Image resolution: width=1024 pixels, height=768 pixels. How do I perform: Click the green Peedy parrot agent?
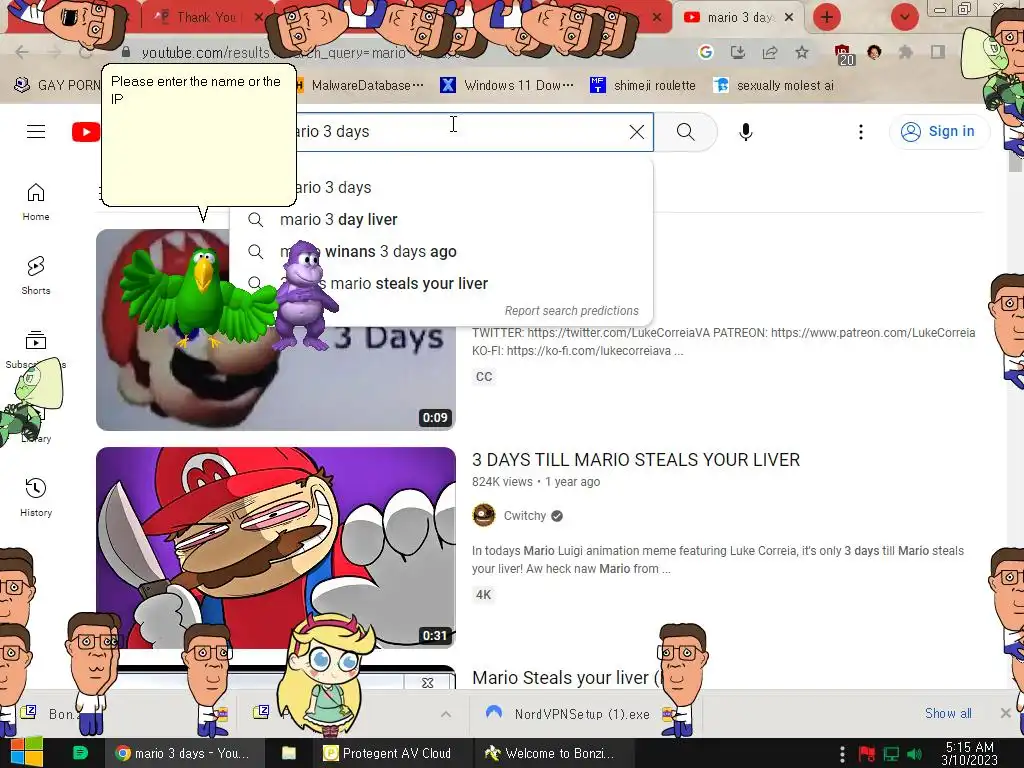(199, 297)
